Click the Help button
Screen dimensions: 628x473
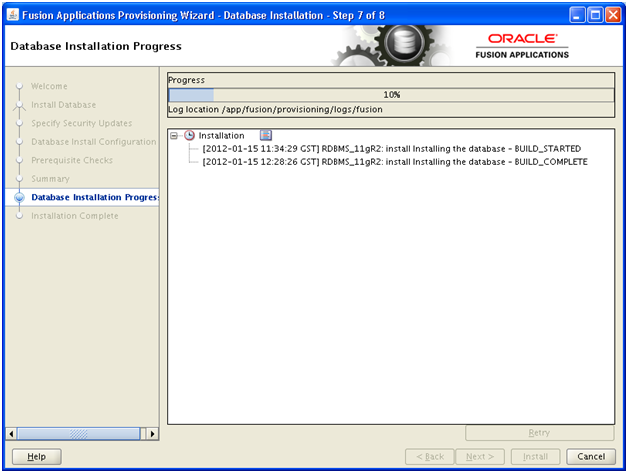click(x=36, y=457)
